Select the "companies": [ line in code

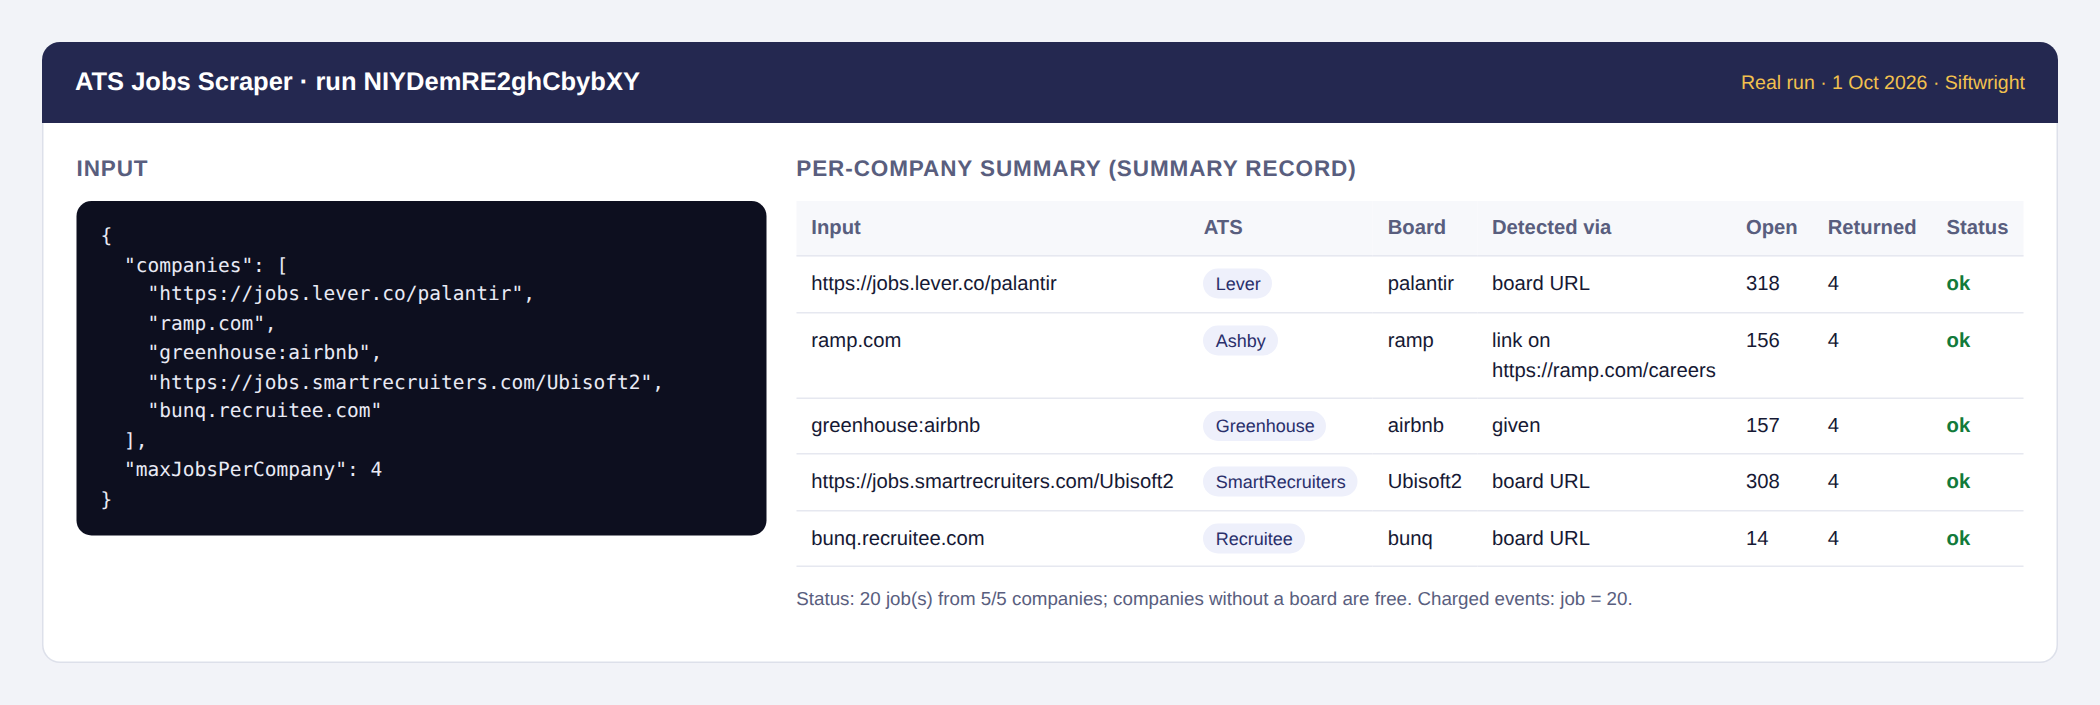206,265
